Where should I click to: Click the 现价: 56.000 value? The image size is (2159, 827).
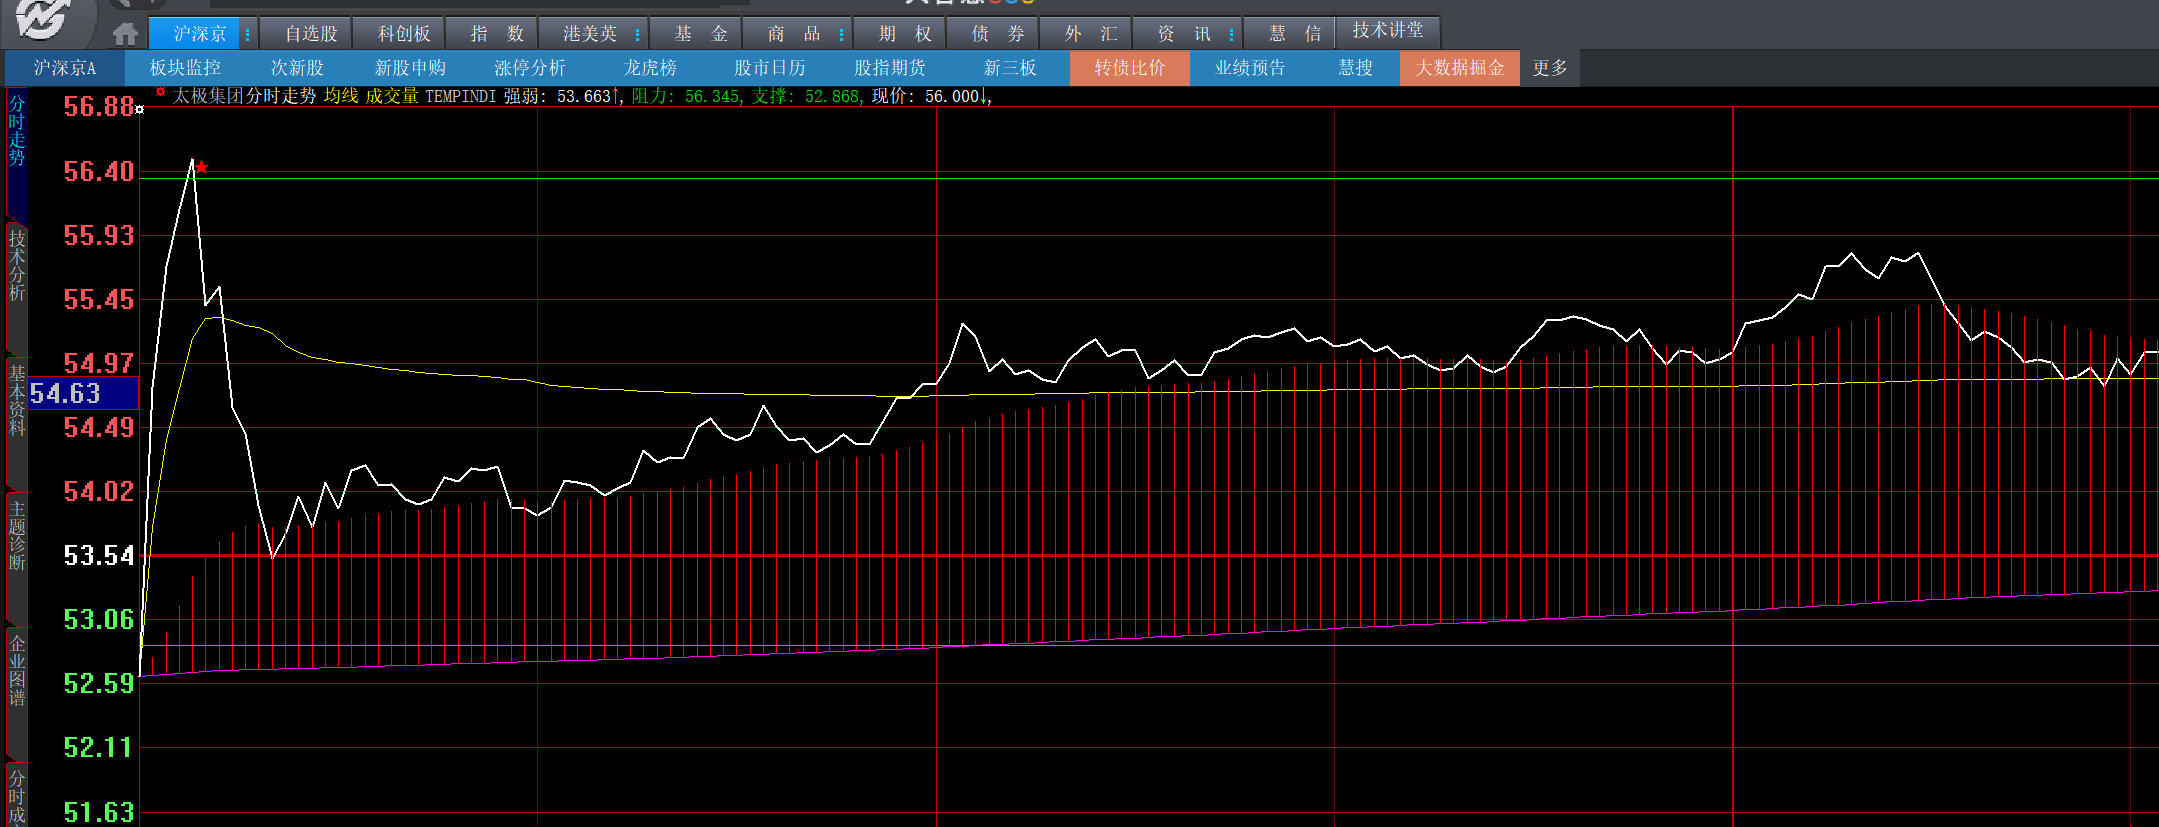coord(930,96)
